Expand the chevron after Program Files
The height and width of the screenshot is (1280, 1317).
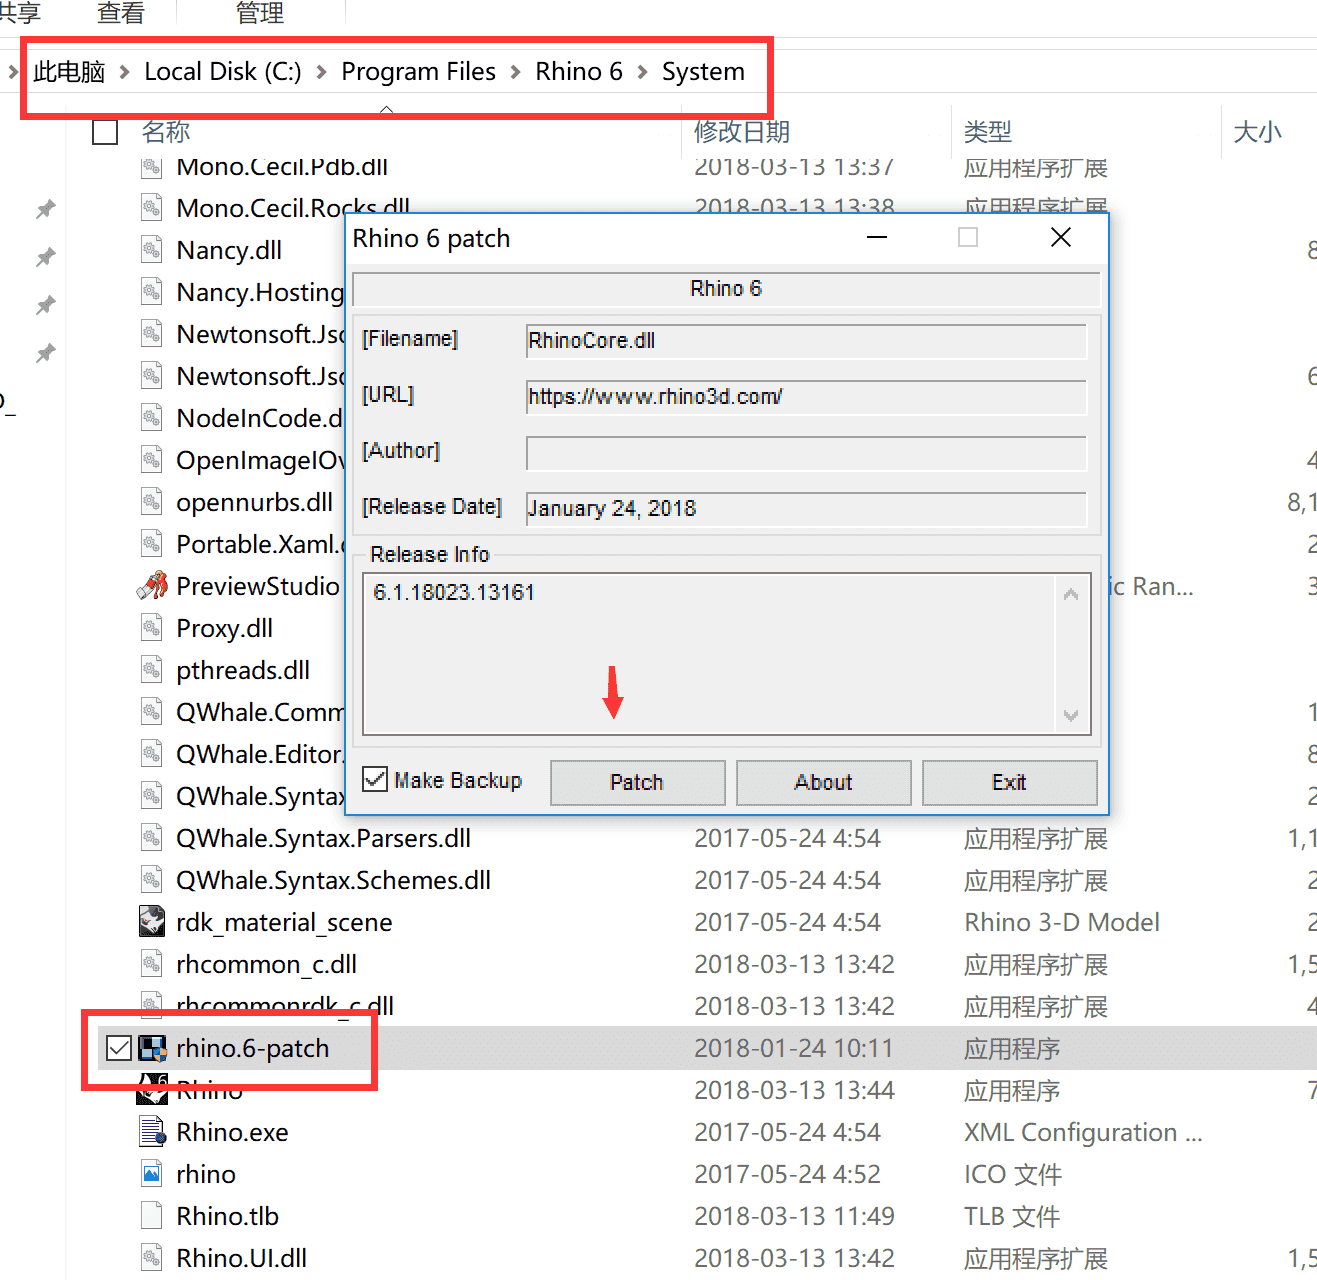tap(516, 72)
